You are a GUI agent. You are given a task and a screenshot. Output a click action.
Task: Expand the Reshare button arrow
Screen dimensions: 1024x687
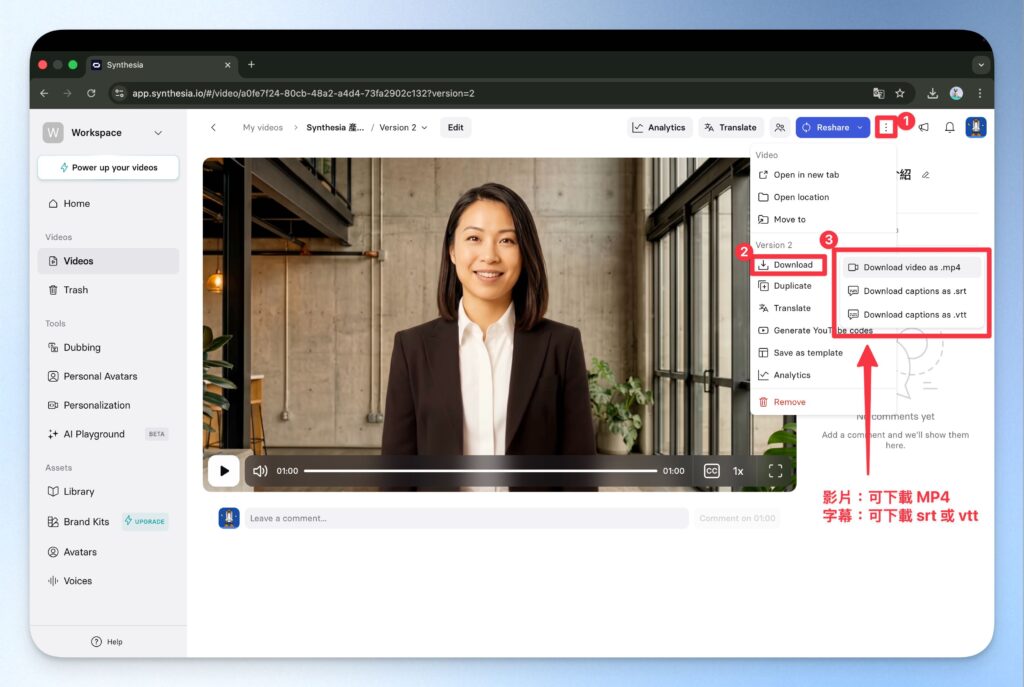click(860, 128)
